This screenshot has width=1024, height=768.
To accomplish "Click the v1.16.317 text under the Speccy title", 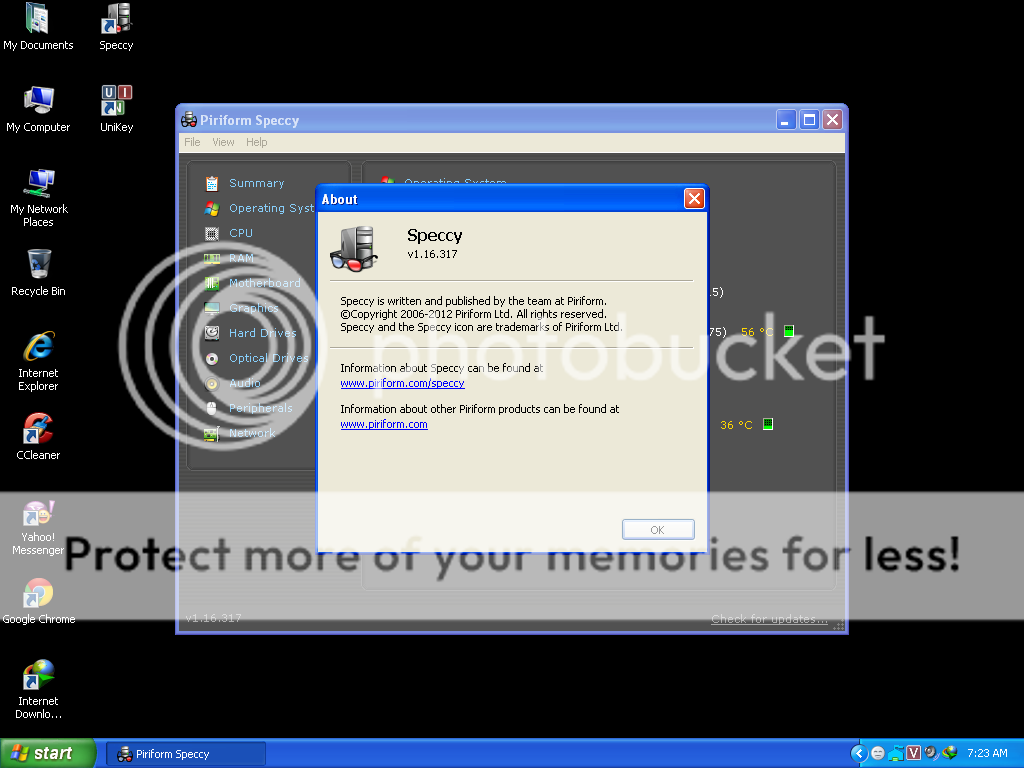I will (x=432, y=254).
